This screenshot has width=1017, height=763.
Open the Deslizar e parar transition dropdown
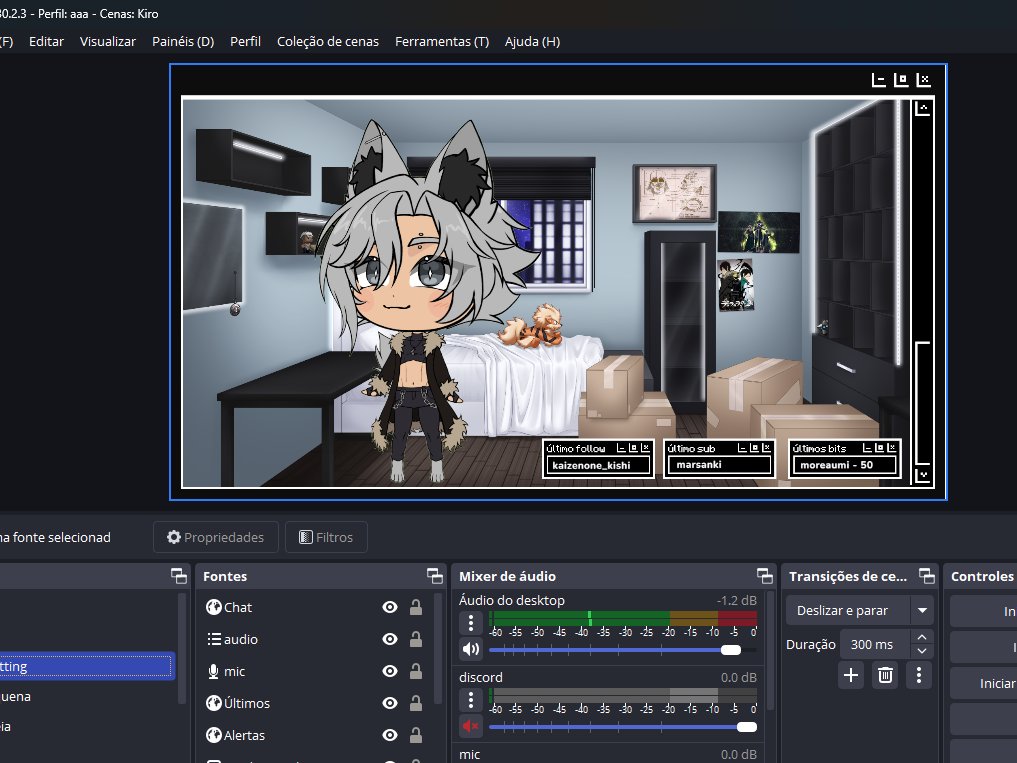click(860, 611)
